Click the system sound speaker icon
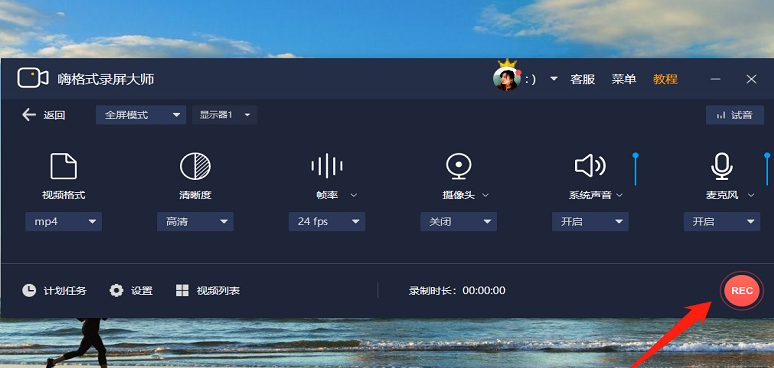Image resolution: width=774 pixels, height=368 pixels. pos(590,166)
